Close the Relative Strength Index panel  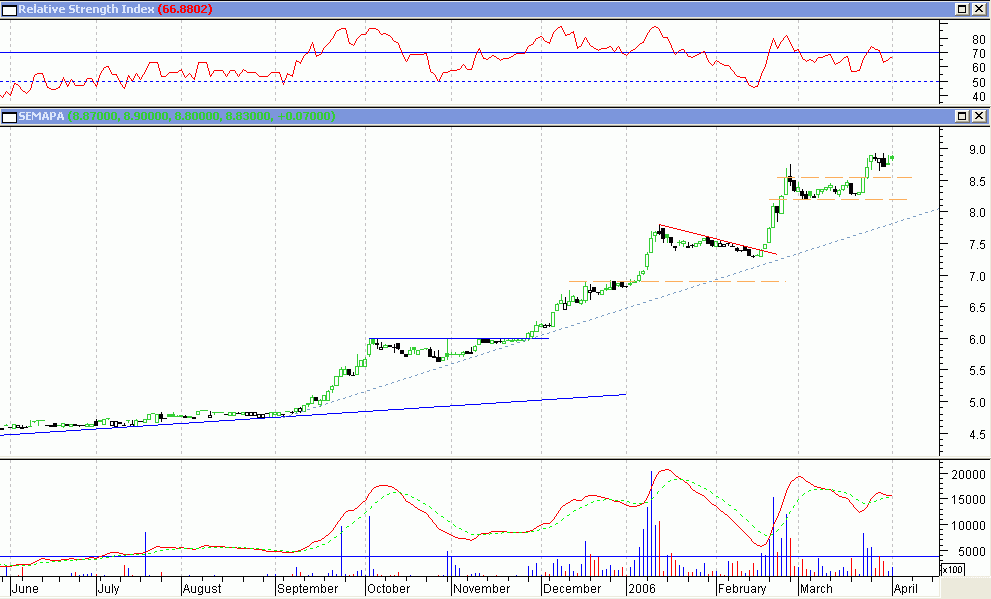[x=978, y=9]
